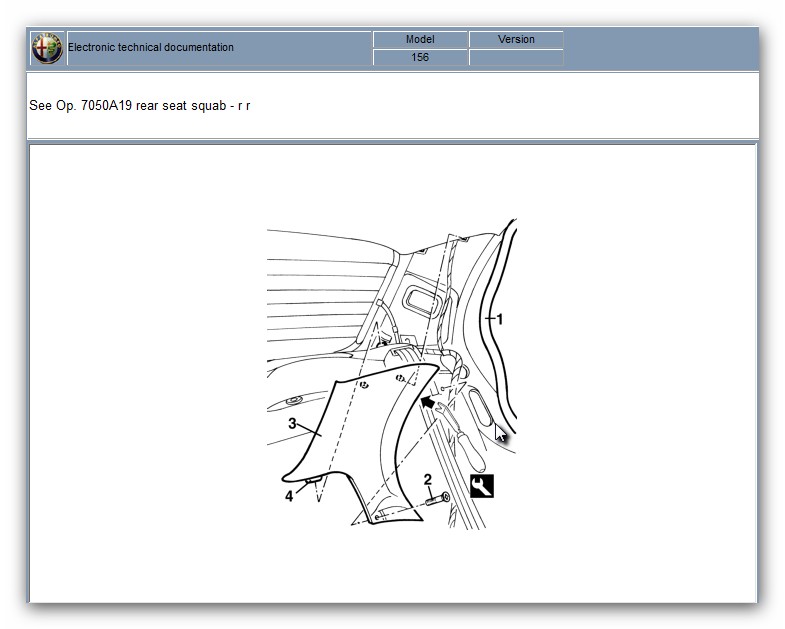
Task: Click the Alfa Romeo logo icon
Action: coord(47,48)
